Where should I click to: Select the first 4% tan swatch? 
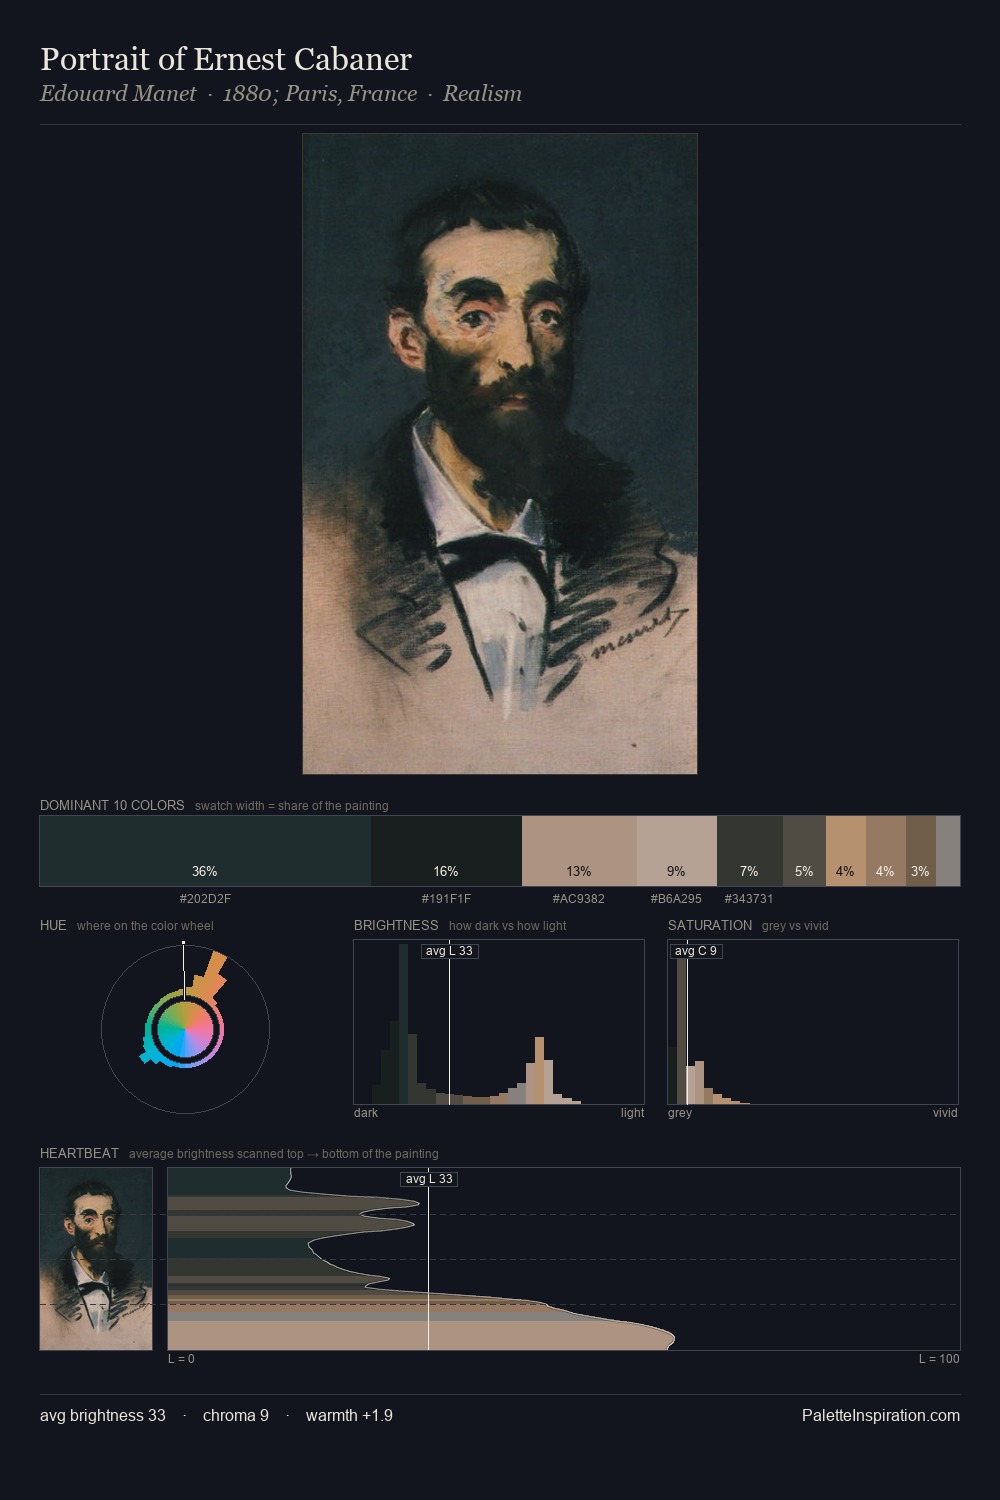[x=846, y=851]
